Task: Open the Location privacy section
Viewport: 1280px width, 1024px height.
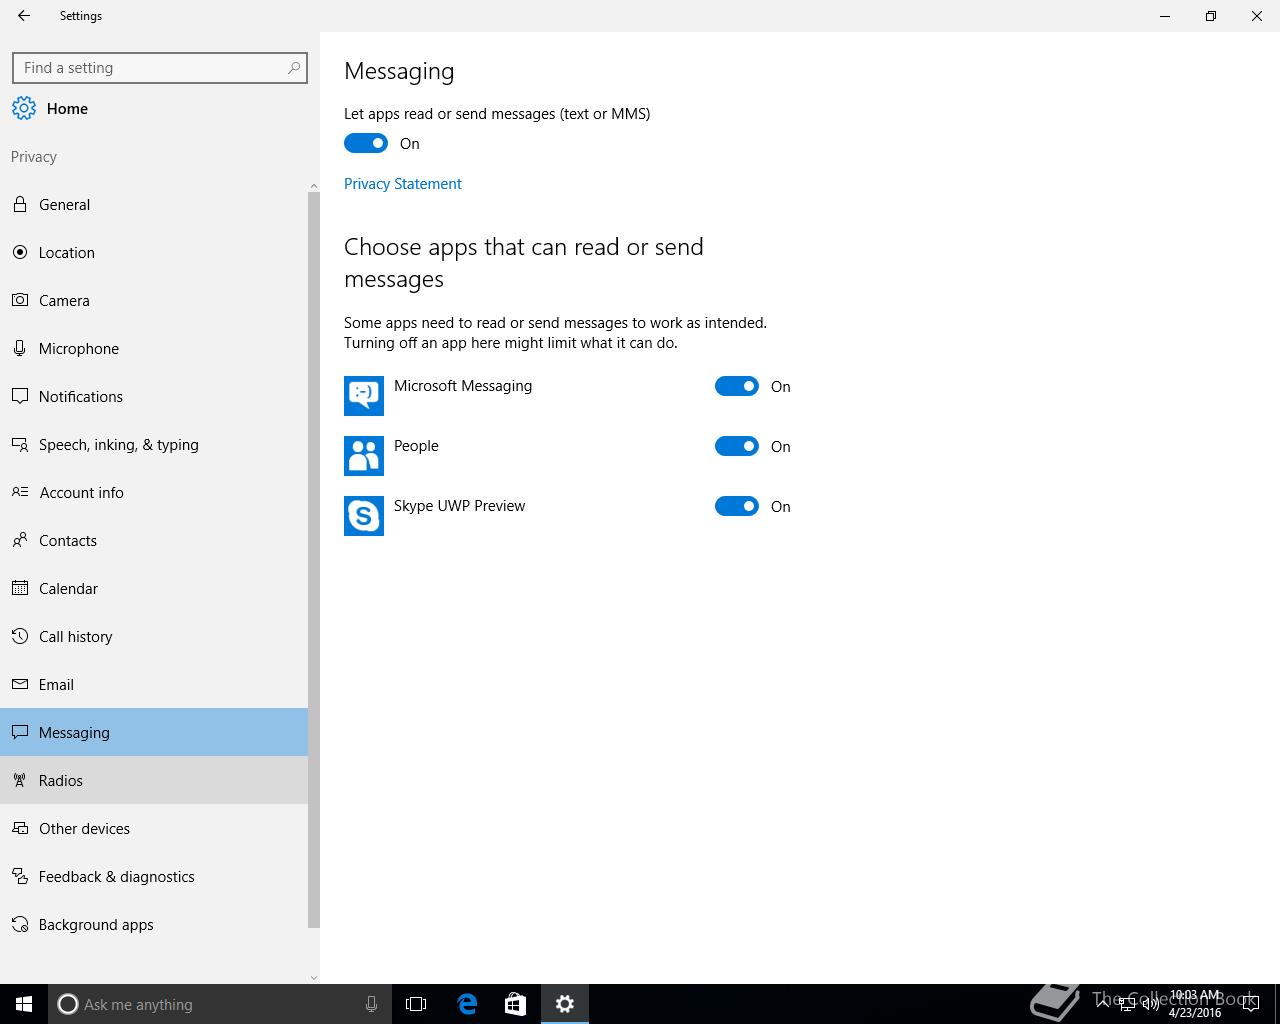Action: click(154, 252)
